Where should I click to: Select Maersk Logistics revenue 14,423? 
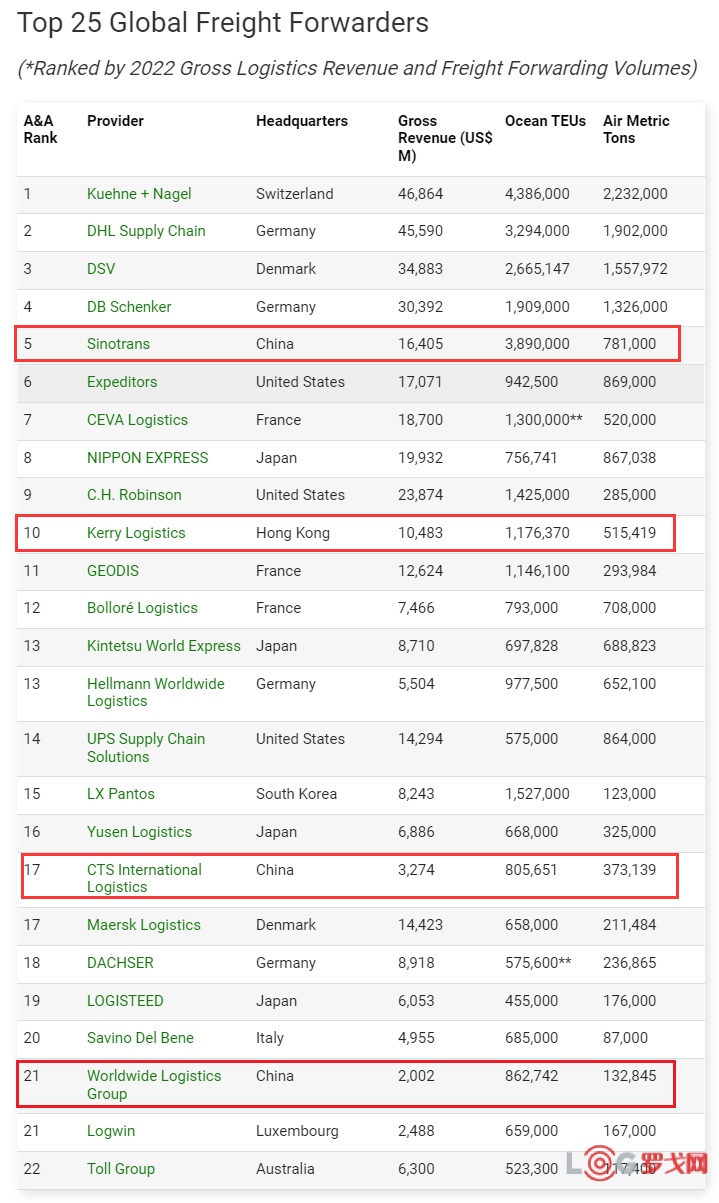tap(420, 925)
